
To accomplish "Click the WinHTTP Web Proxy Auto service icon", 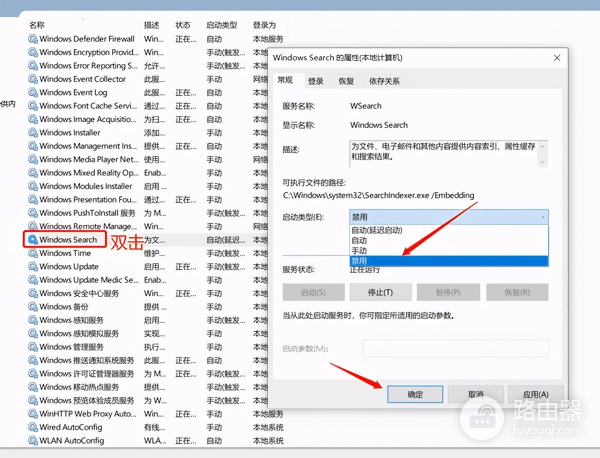I will tap(33, 414).
